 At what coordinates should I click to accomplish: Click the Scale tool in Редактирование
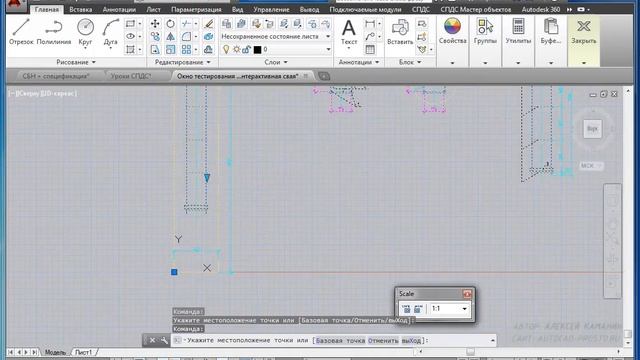170,50
